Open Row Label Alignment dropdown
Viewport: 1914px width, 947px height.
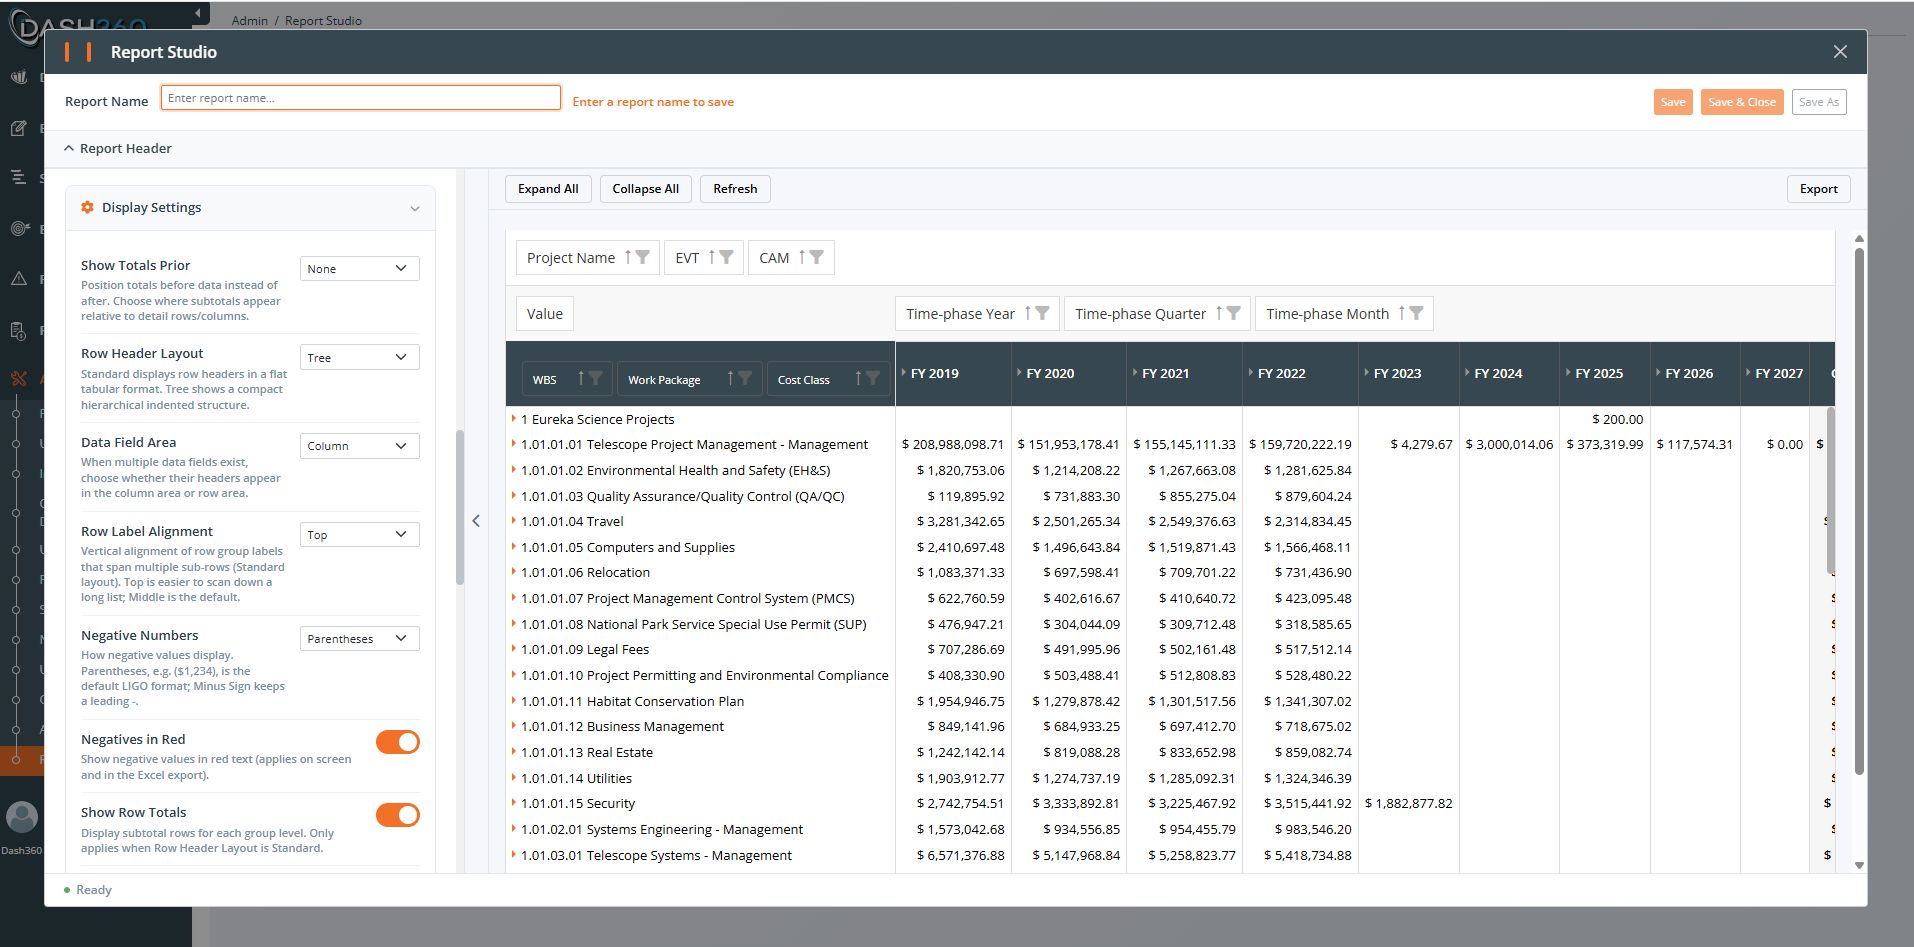[x=360, y=535]
